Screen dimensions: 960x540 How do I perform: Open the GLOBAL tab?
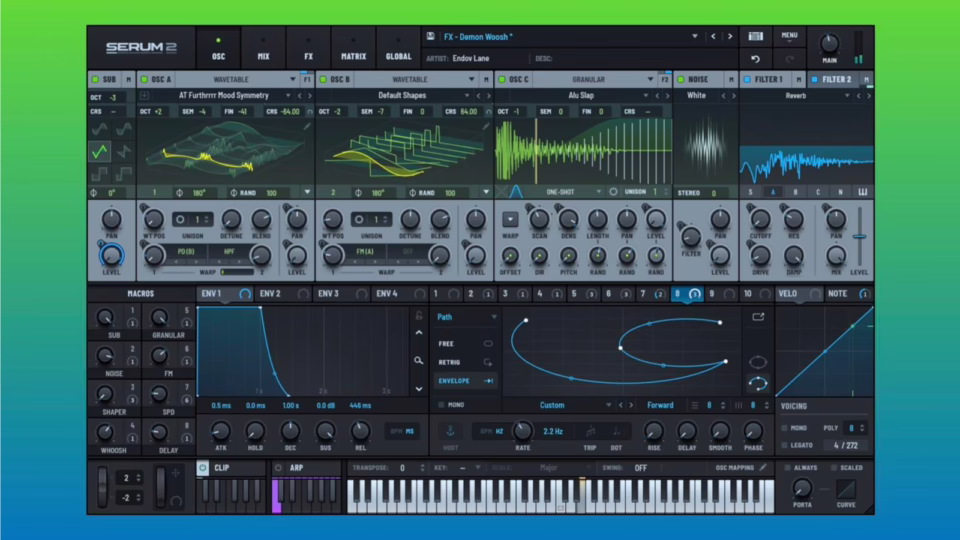coord(399,48)
